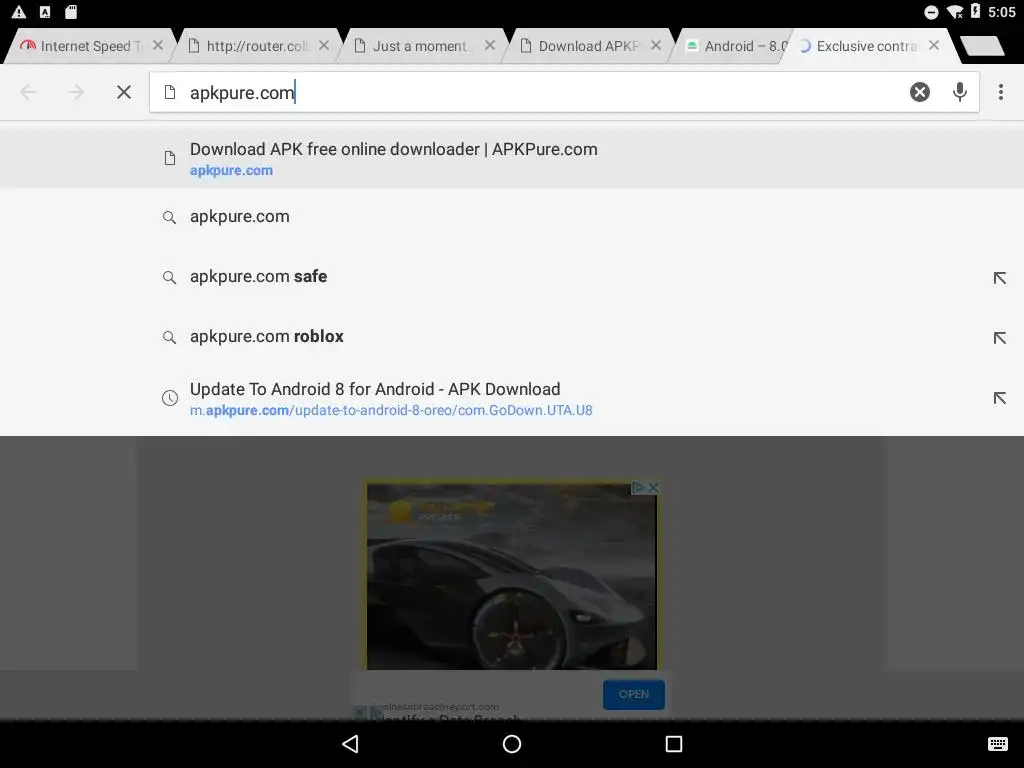Screen dimensions: 1024x768
Task: Tap the 5:05 clock in status bar
Action: [1002, 12]
